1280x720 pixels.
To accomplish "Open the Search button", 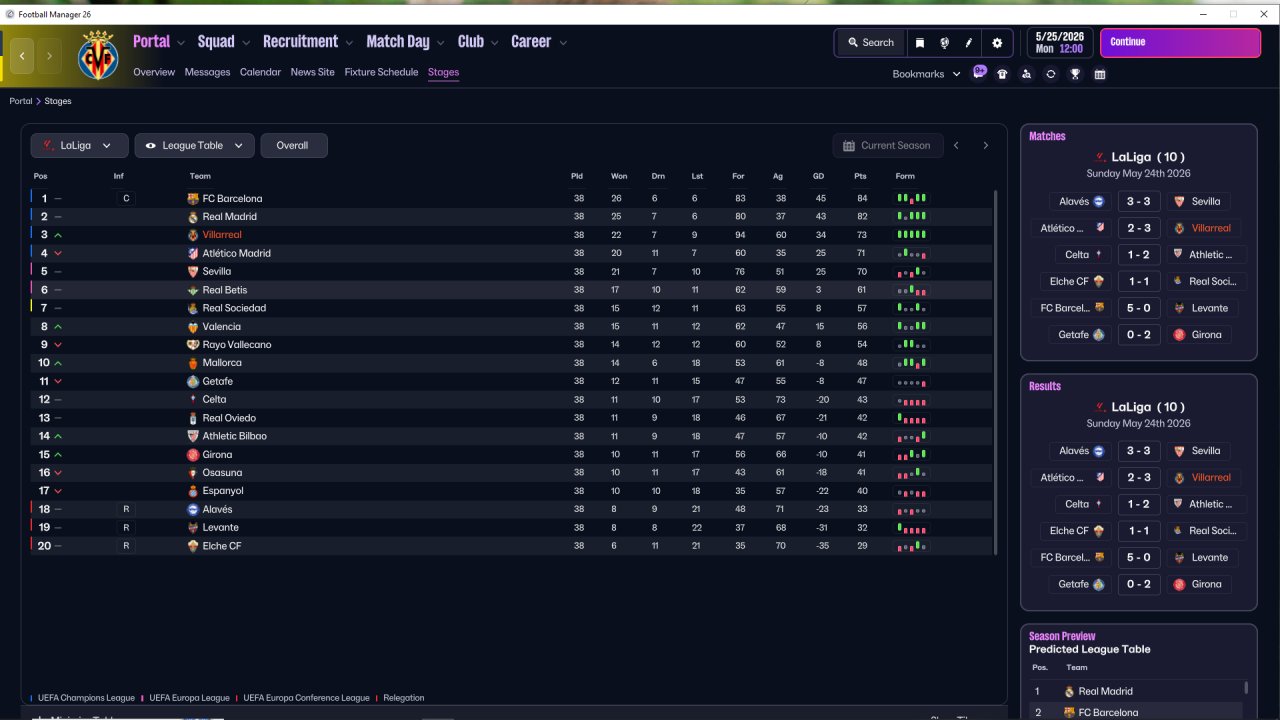I will click(x=870, y=43).
